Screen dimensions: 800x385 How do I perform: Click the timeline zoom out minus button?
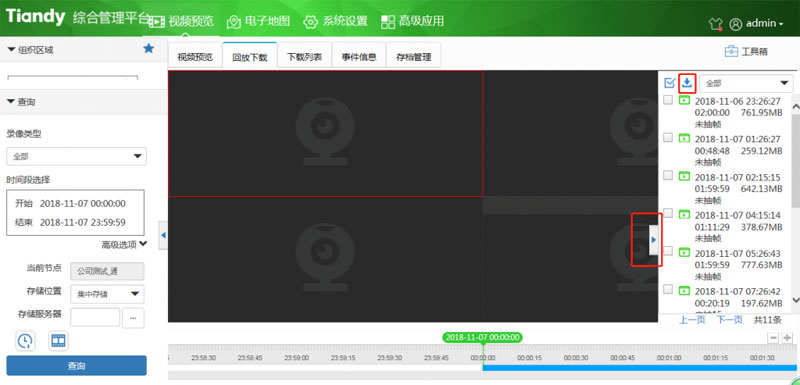click(773, 338)
